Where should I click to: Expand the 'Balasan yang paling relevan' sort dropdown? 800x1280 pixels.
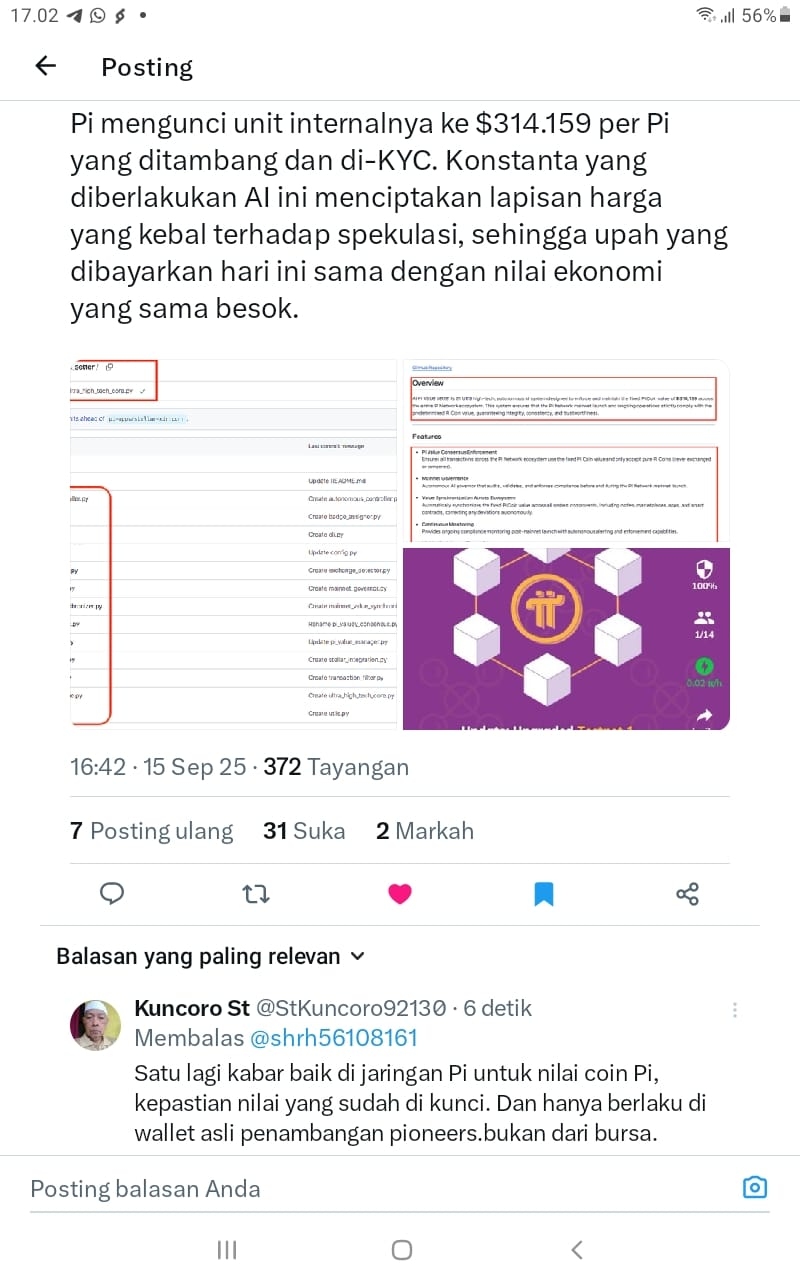211,956
